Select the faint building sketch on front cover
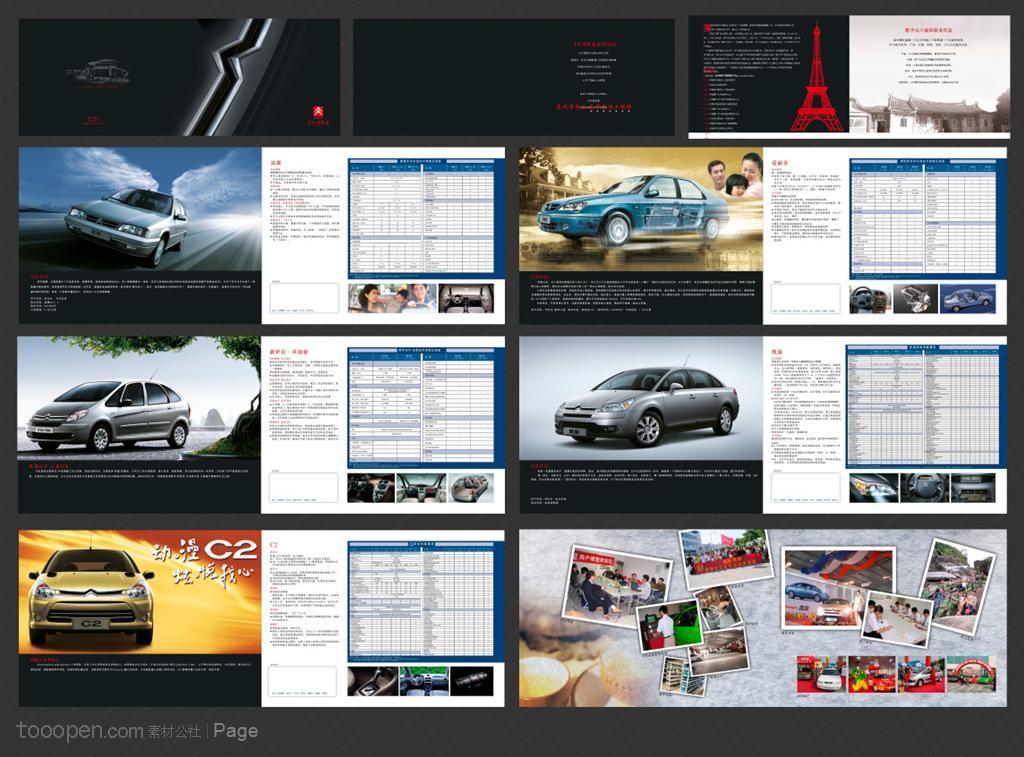The width and height of the screenshot is (1024, 757). click(98, 73)
